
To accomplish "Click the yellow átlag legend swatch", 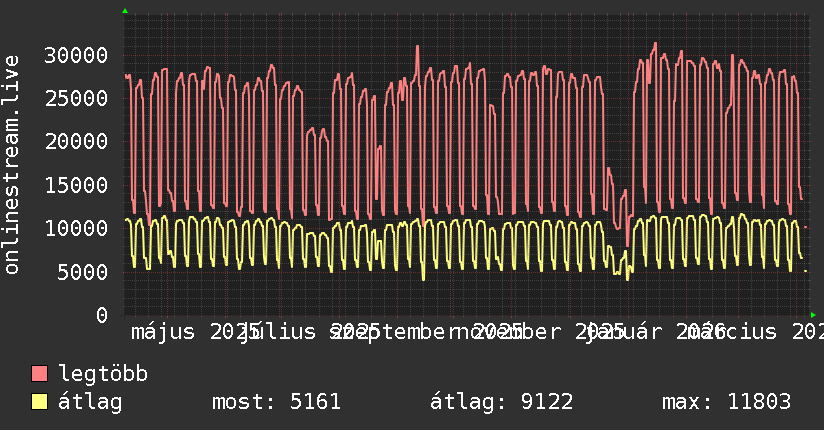I will tap(39, 402).
